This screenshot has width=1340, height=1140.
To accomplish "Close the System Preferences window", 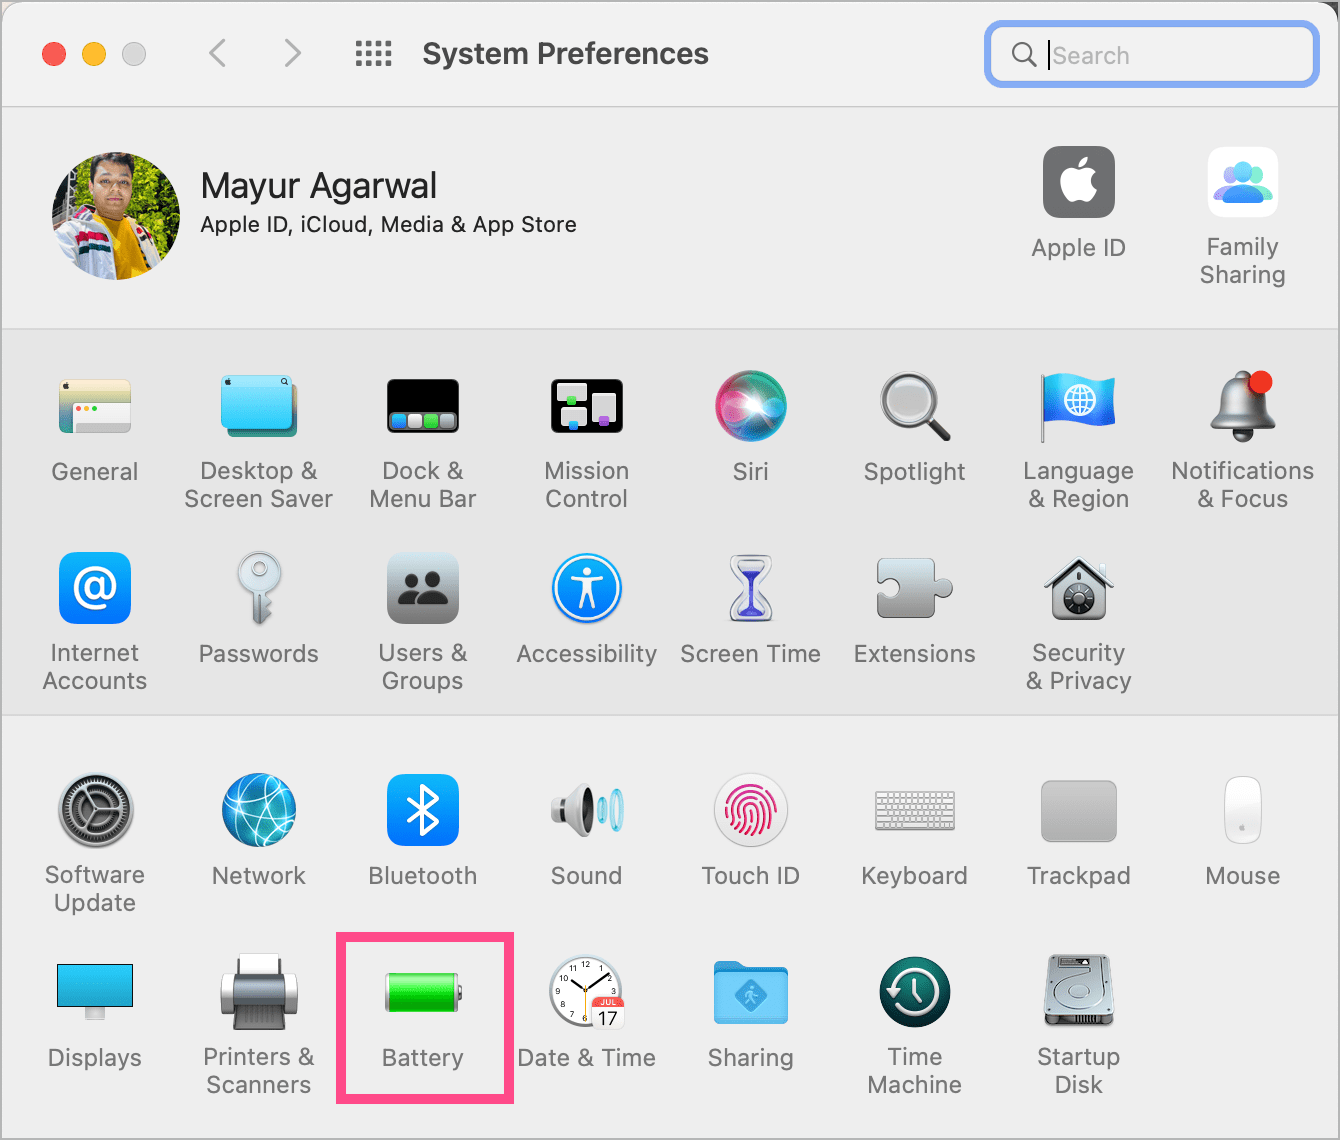I will pos(54,54).
